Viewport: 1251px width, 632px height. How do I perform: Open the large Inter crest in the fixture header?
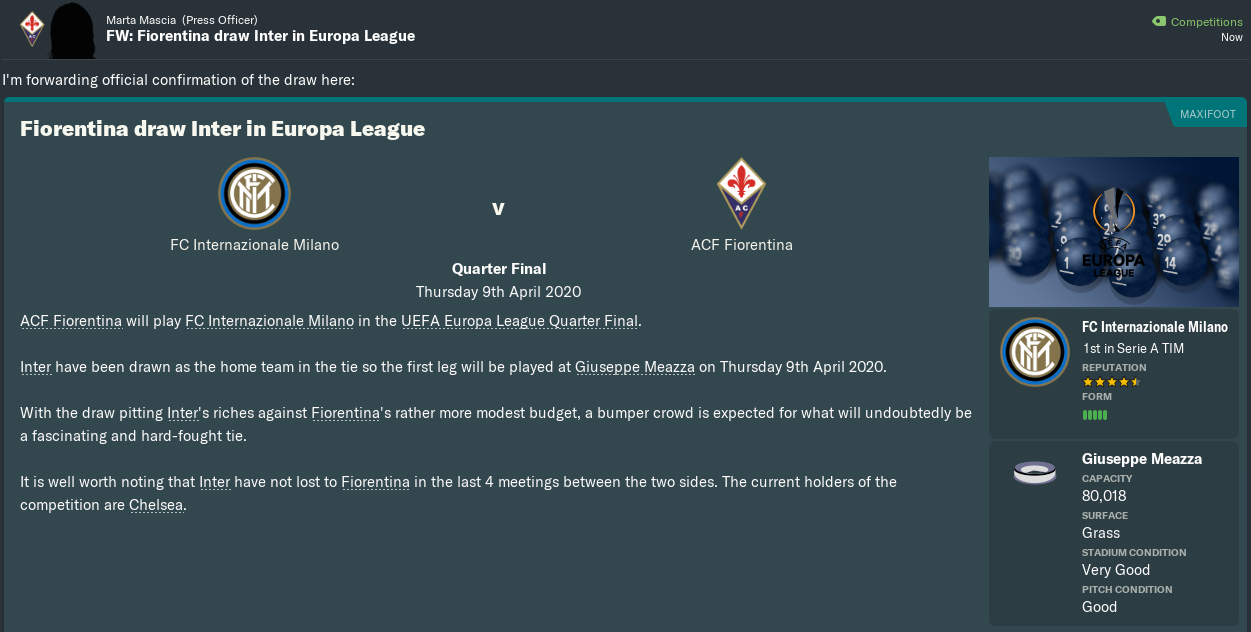click(254, 193)
